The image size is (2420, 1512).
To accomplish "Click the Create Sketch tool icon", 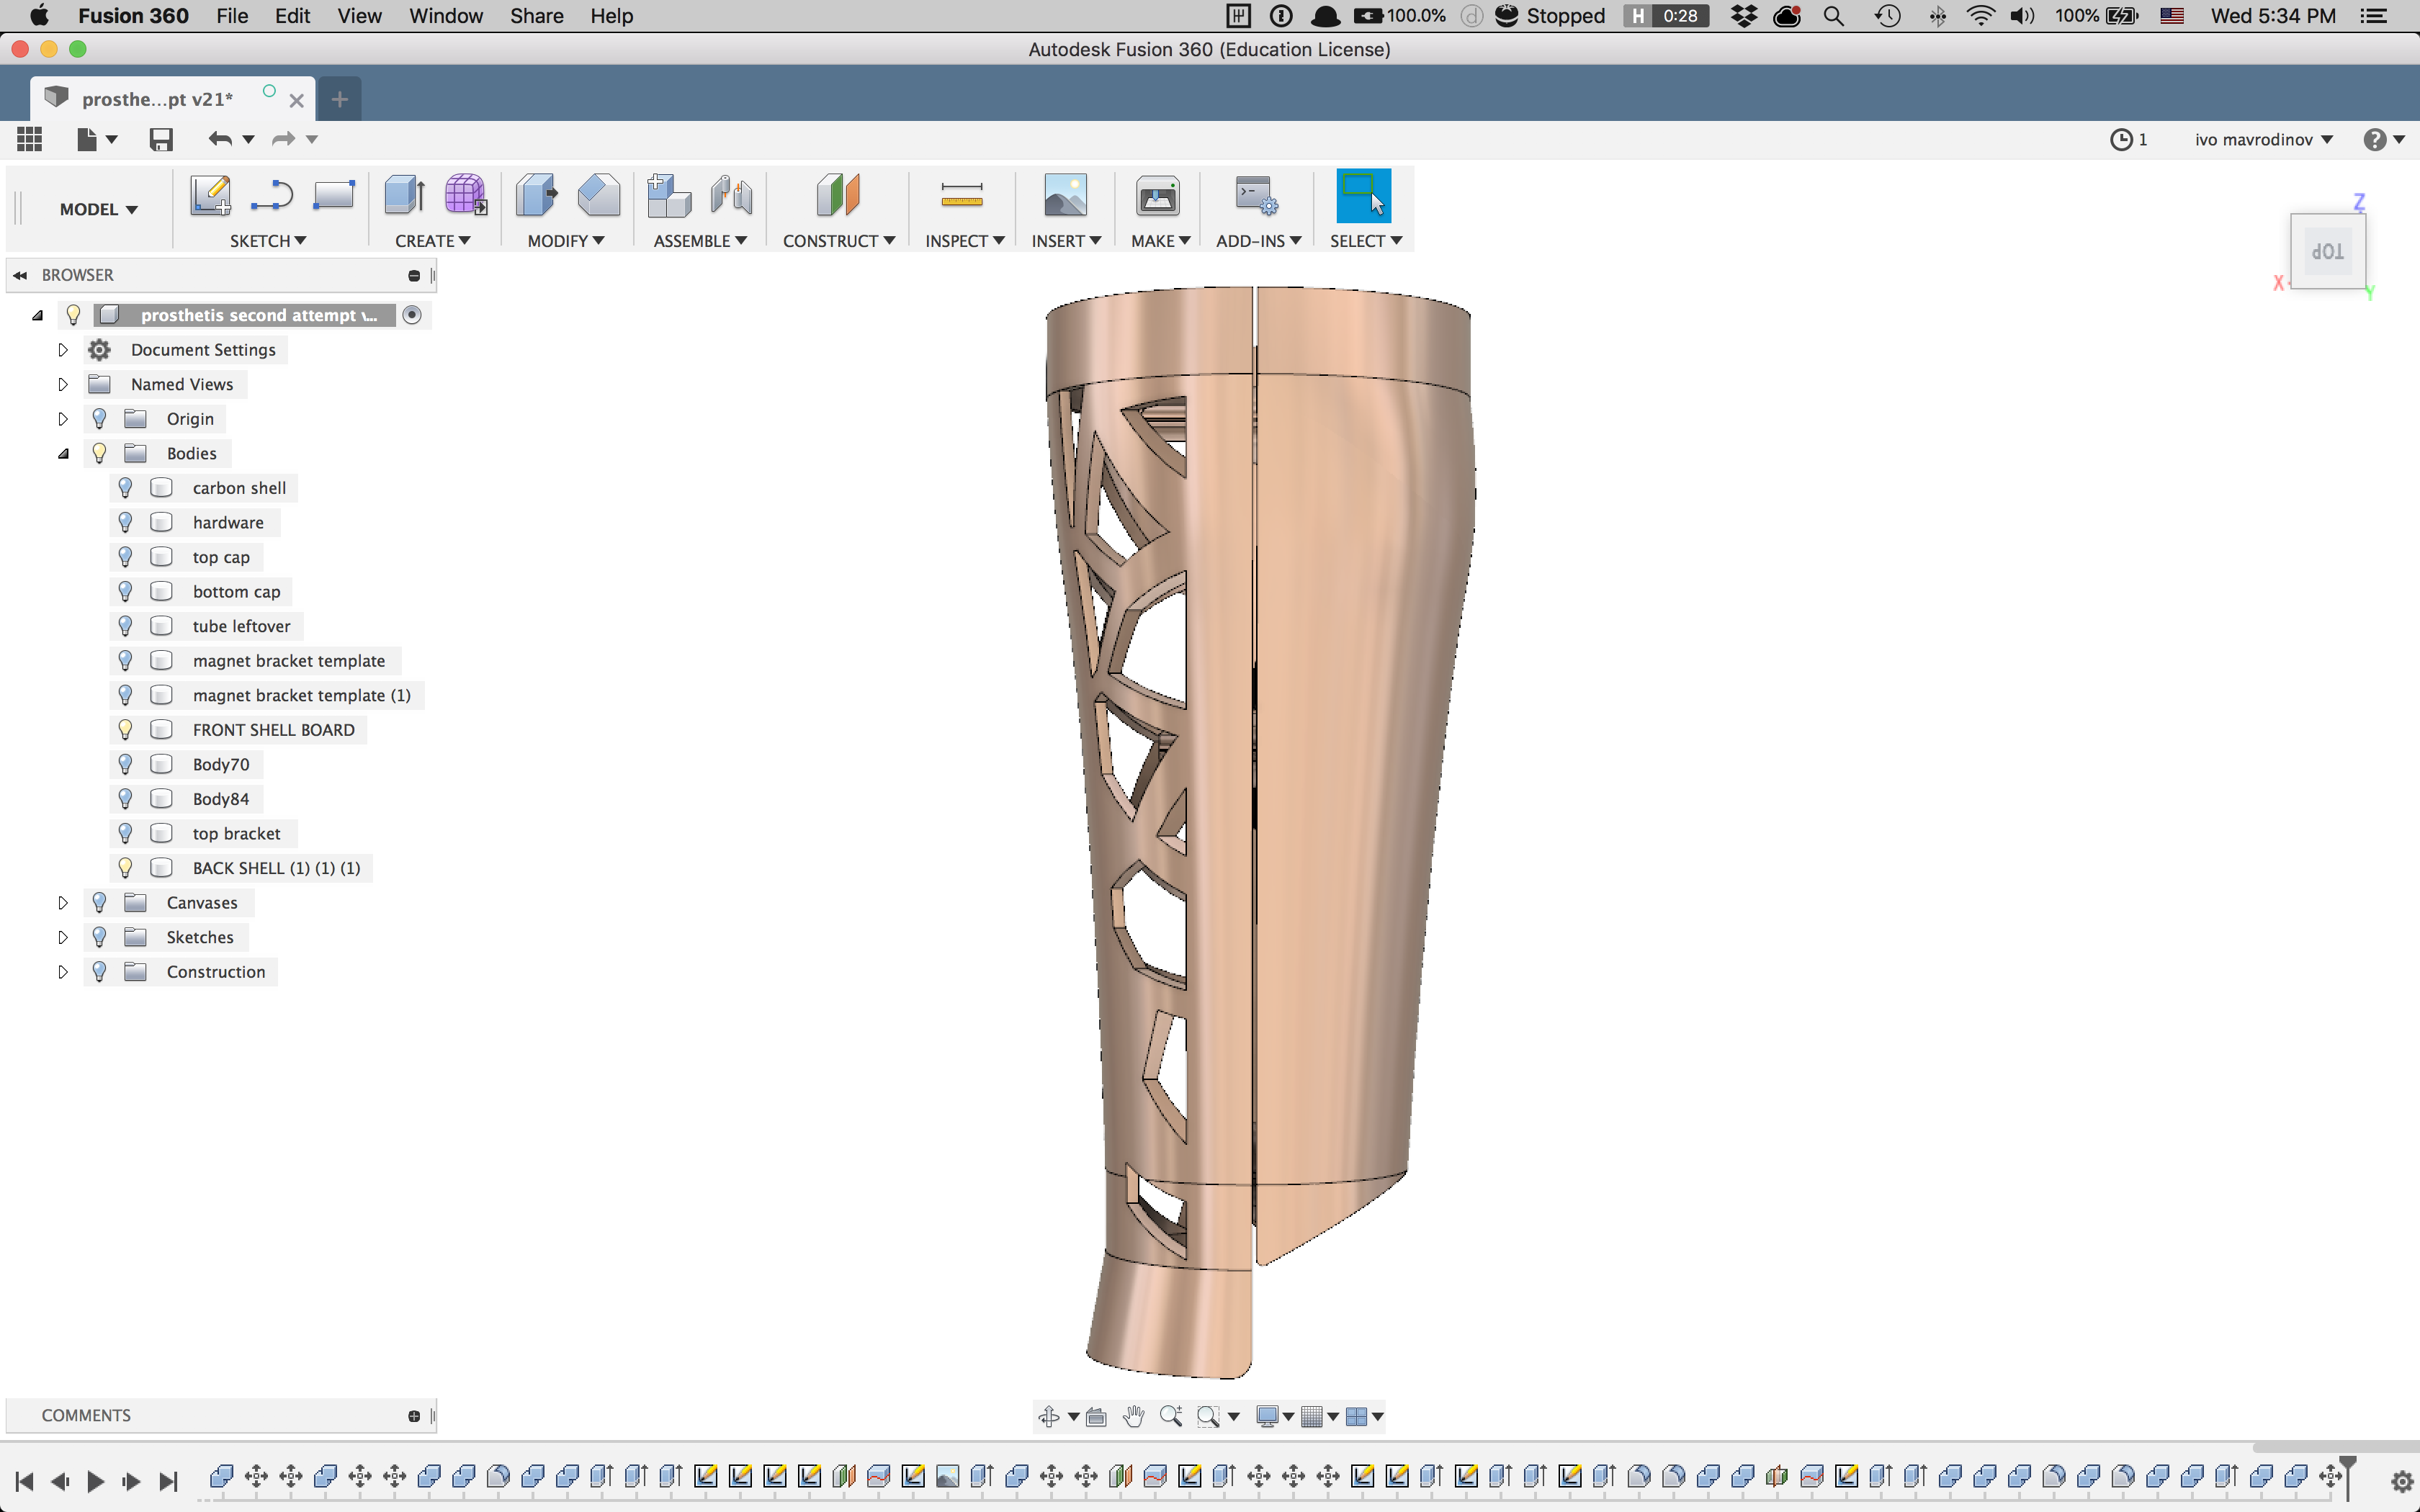I will tap(210, 195).
